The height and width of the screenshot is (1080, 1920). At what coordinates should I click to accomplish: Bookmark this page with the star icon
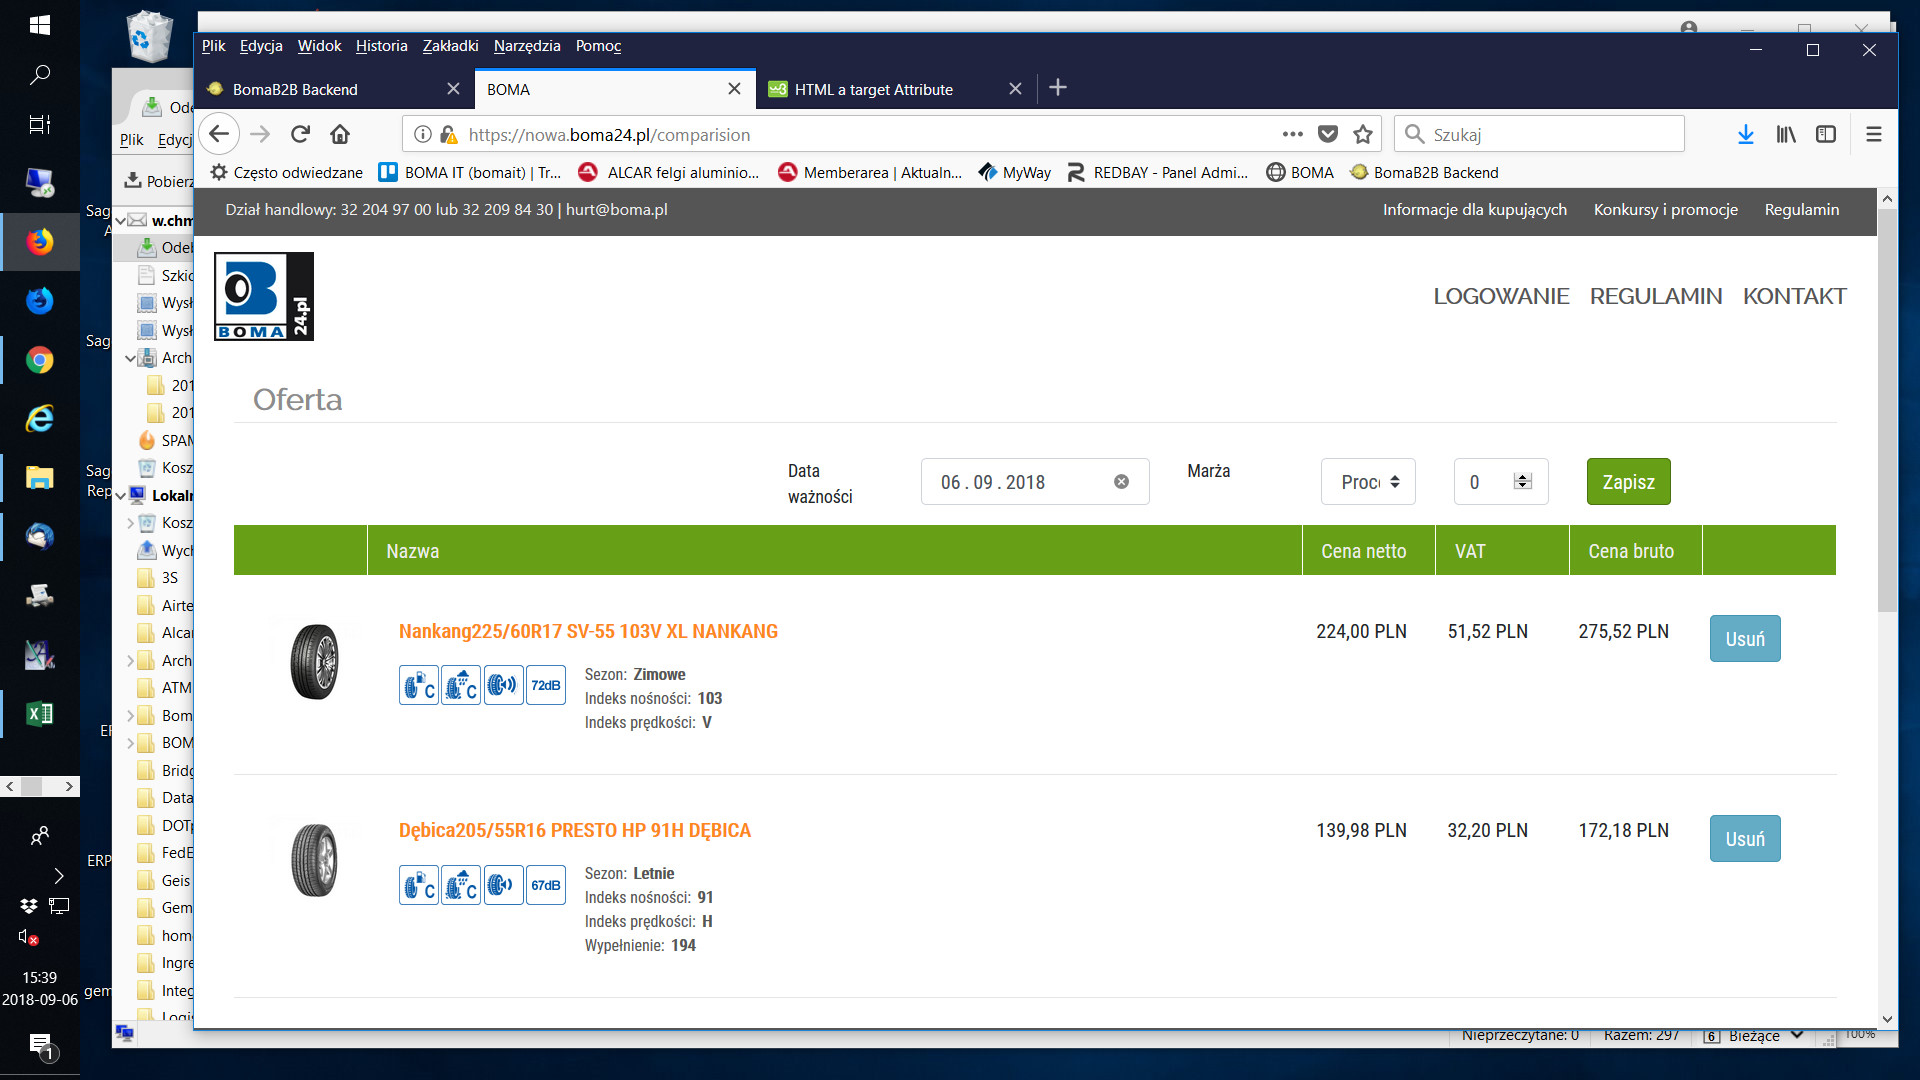[x=1362, y=134]
